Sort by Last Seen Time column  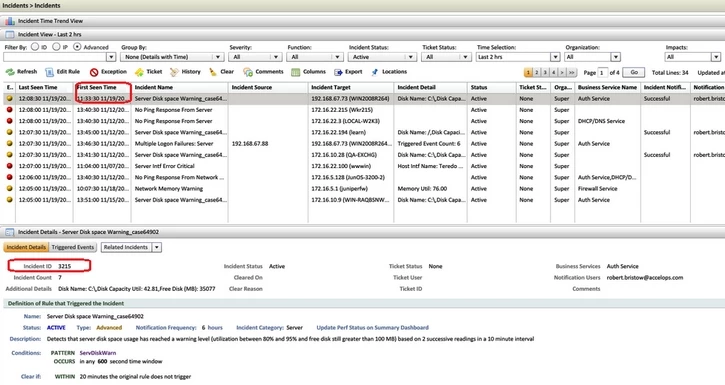coord(44,87)
